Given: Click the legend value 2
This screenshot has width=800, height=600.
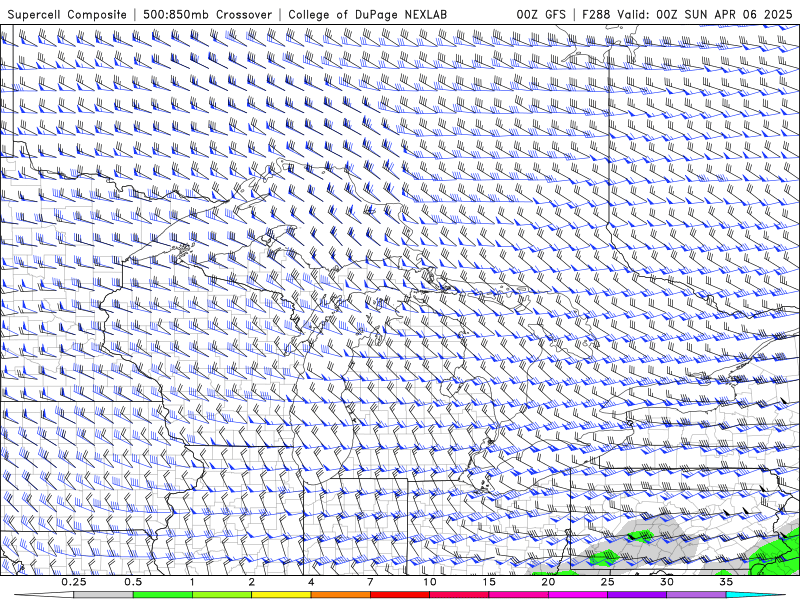Looking at the screenshot, I should pos(252,582).
